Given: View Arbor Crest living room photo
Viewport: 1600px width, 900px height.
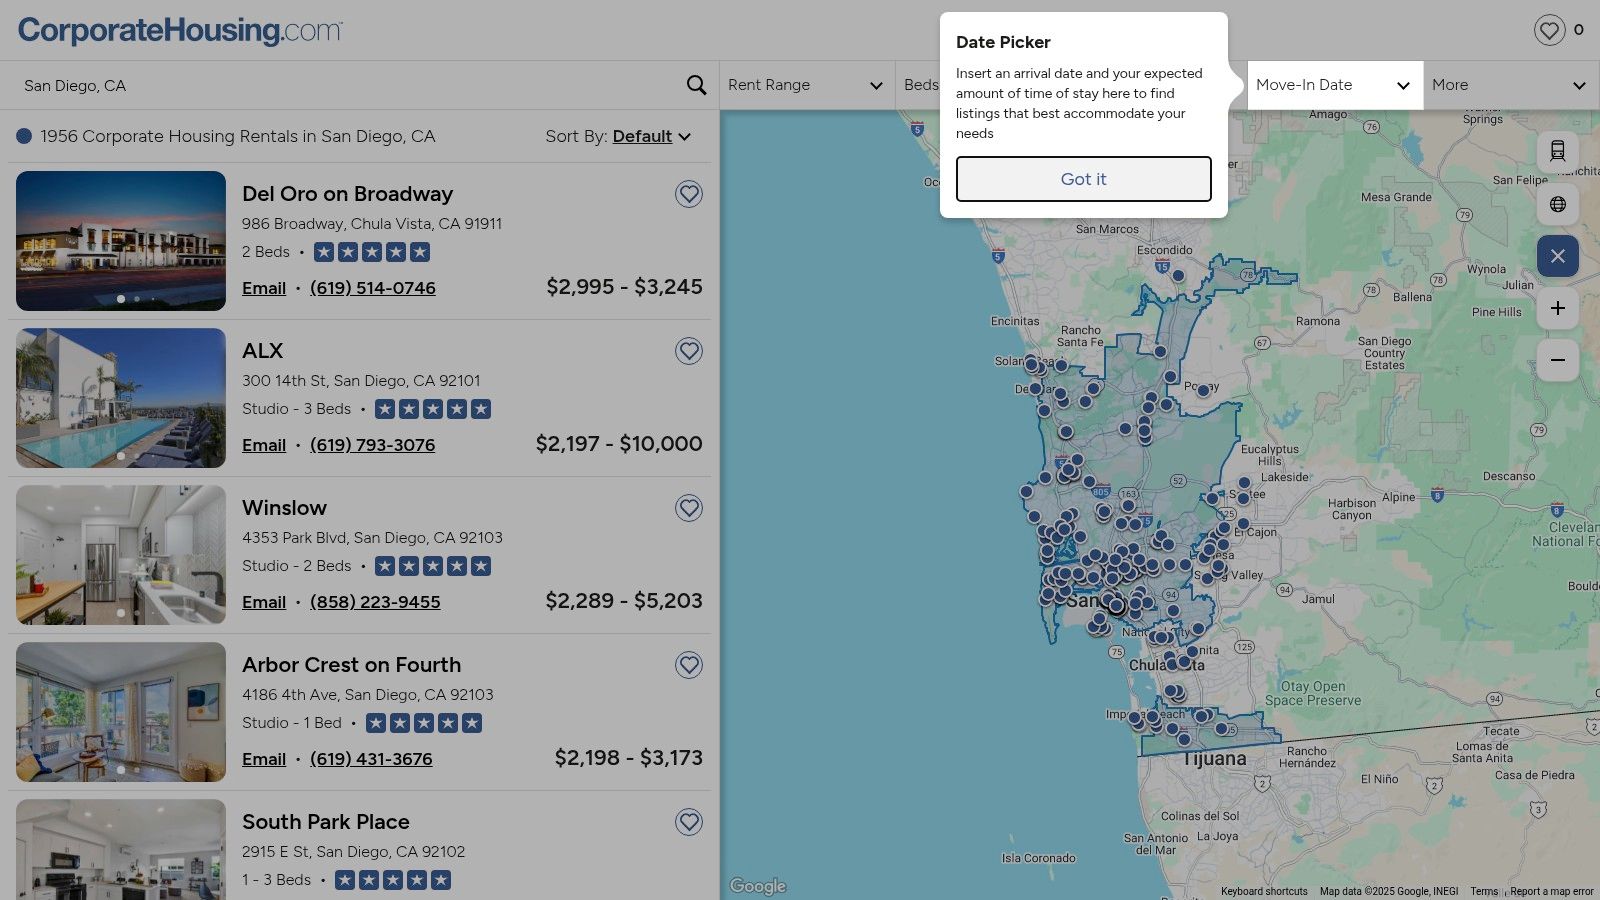Looking at the screenshot, I should (121, 712).
